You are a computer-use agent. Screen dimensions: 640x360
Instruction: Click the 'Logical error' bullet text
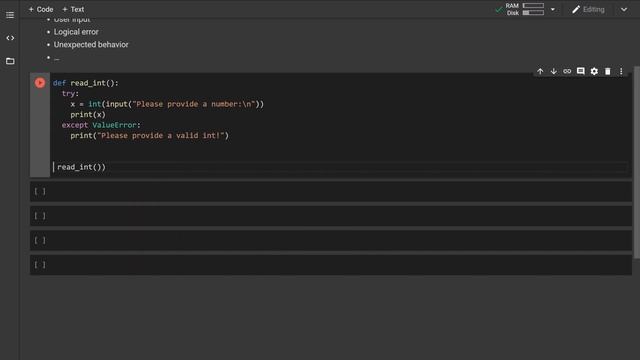pyautogui.click(x=76, y=32)
